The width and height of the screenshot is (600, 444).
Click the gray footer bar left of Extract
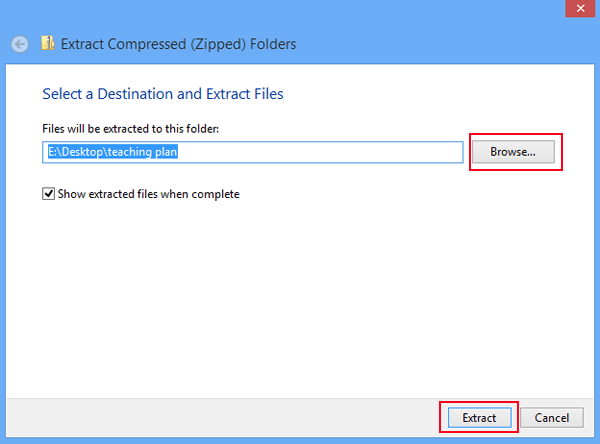(x=222, y=418)
